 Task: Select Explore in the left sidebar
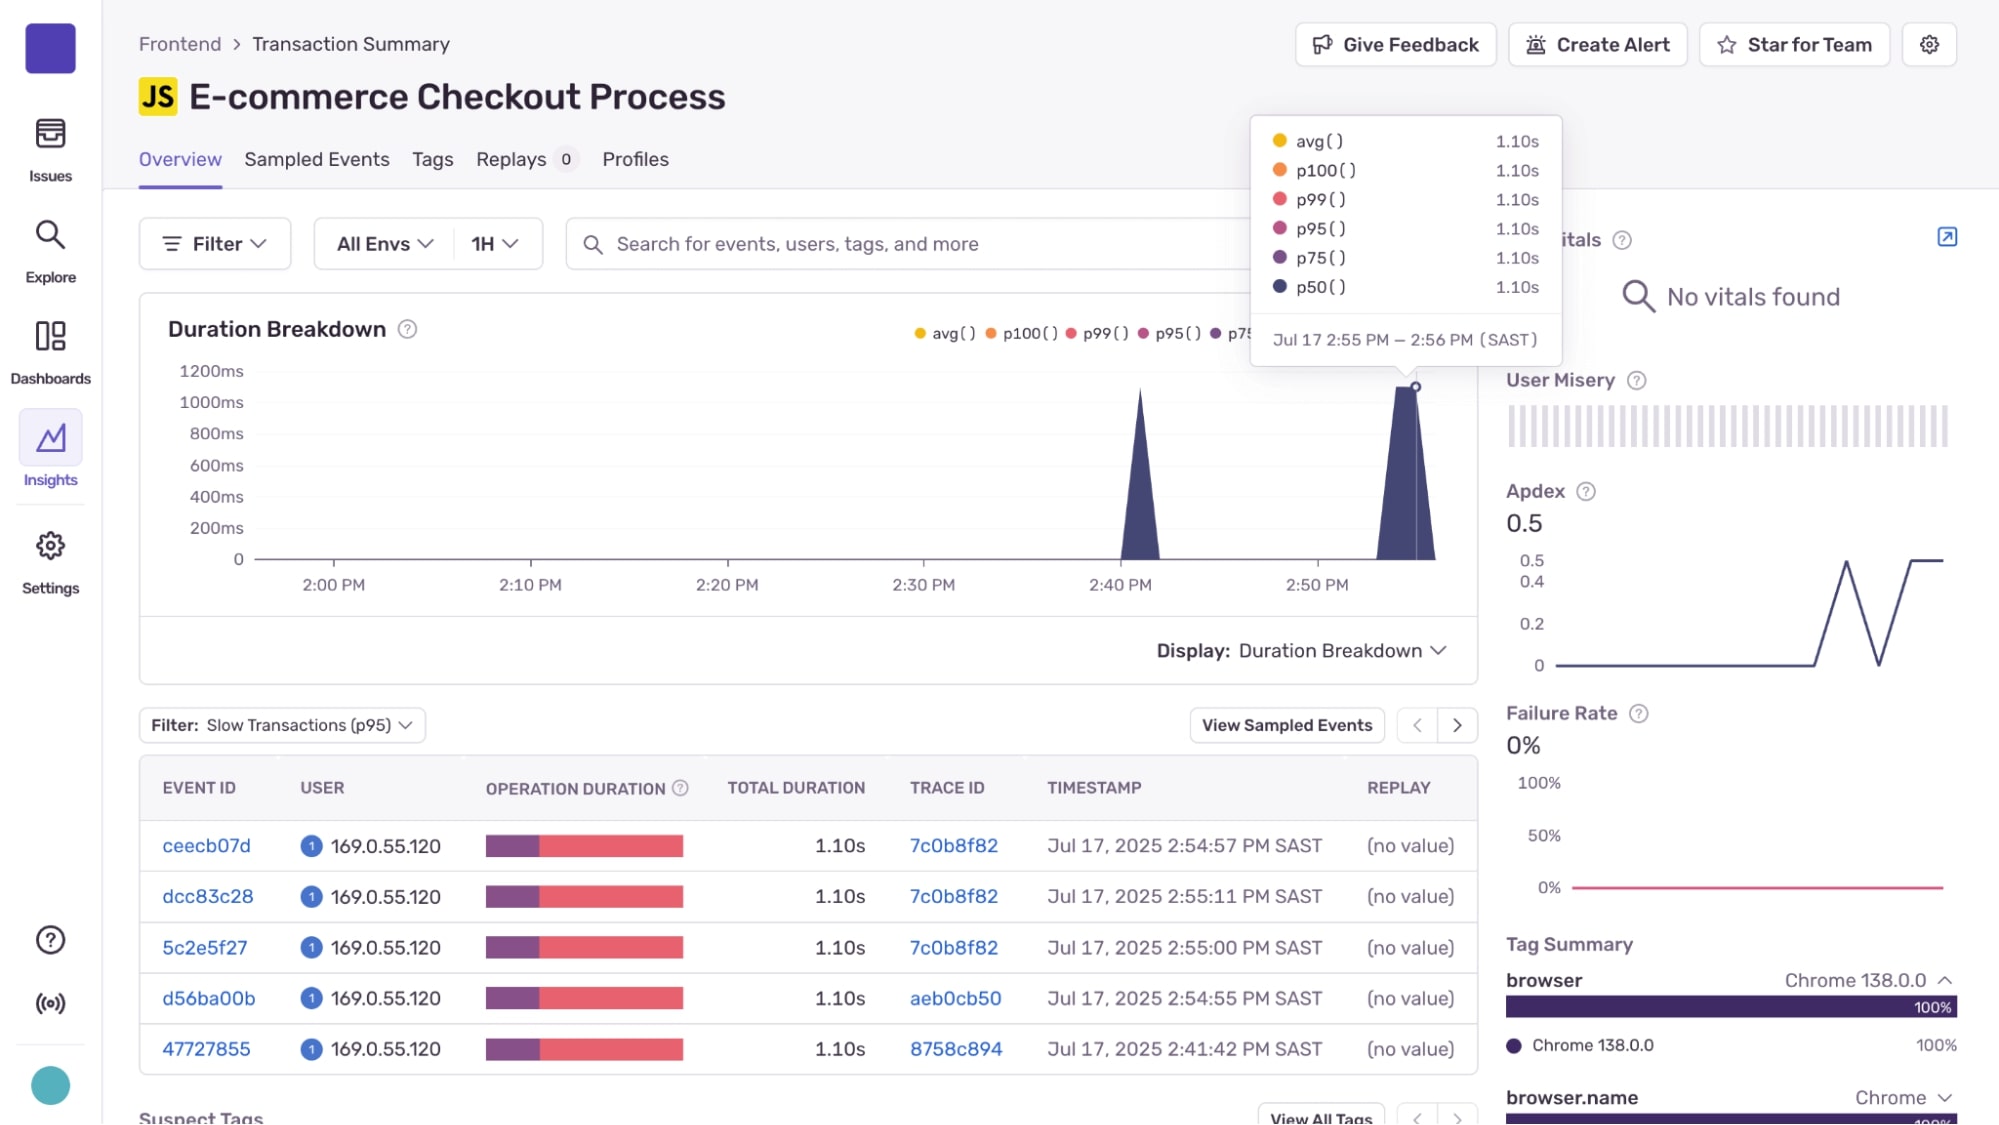50,250
